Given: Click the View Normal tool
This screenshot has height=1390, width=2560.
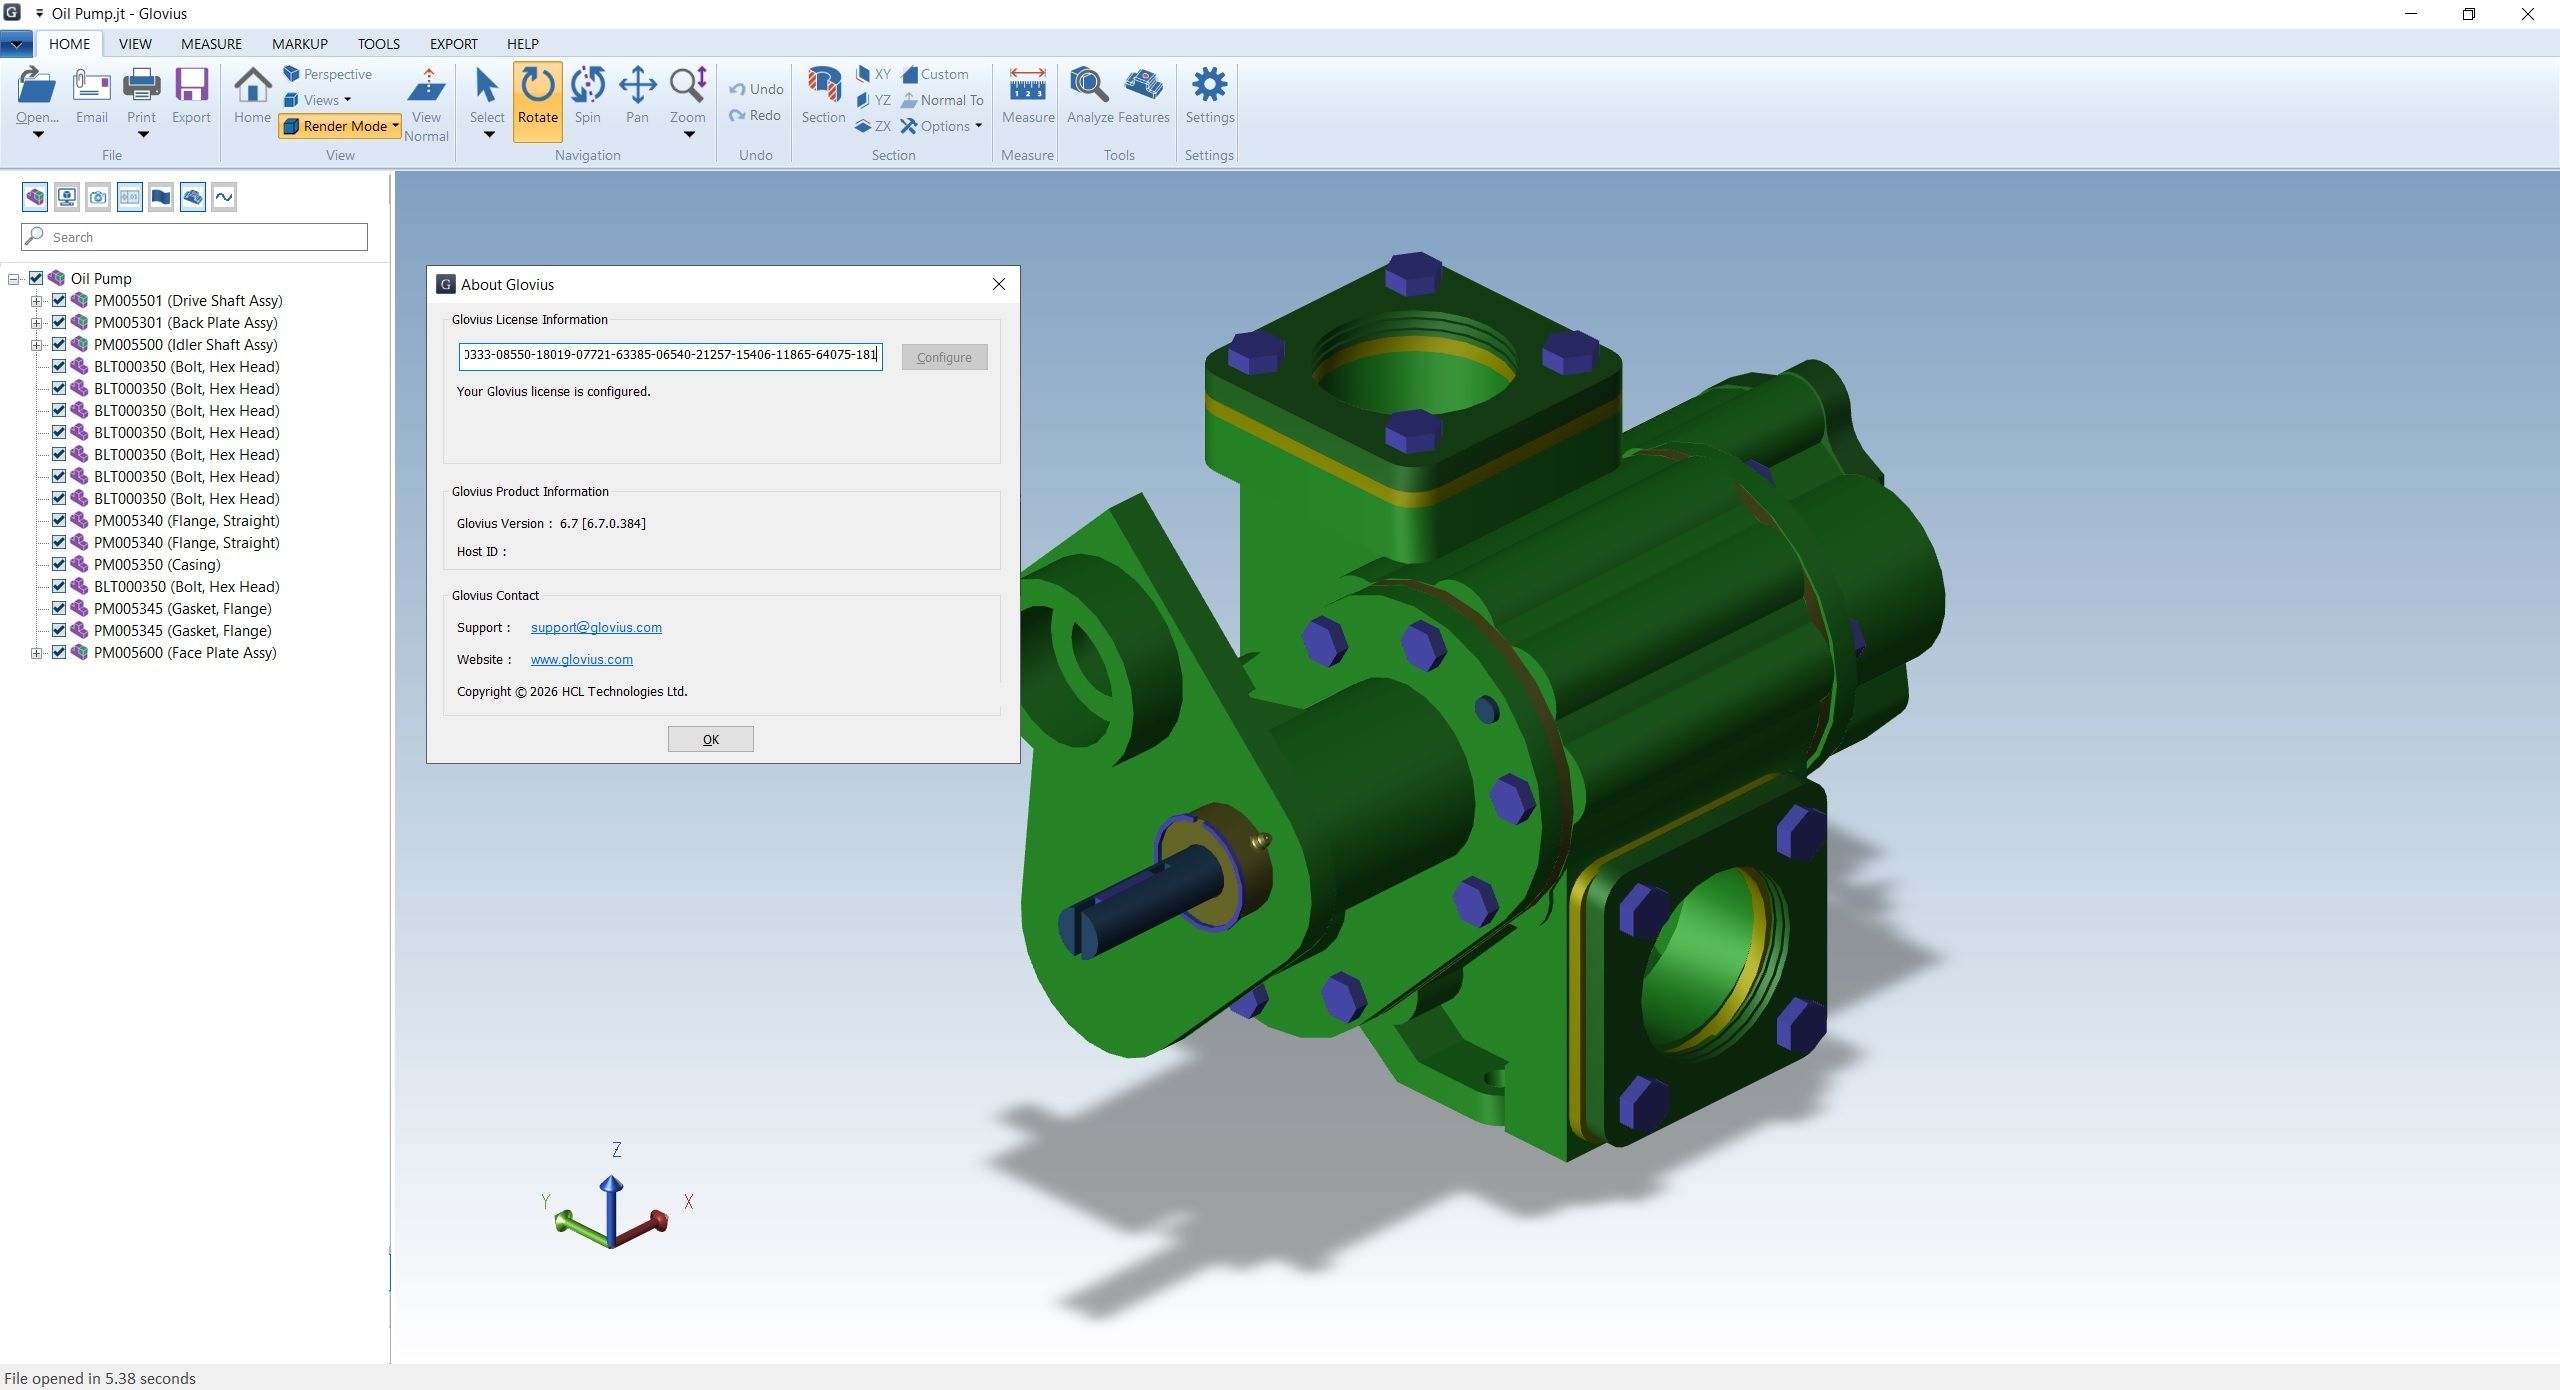Looking at the screenshot, I should tap(426, 104).
